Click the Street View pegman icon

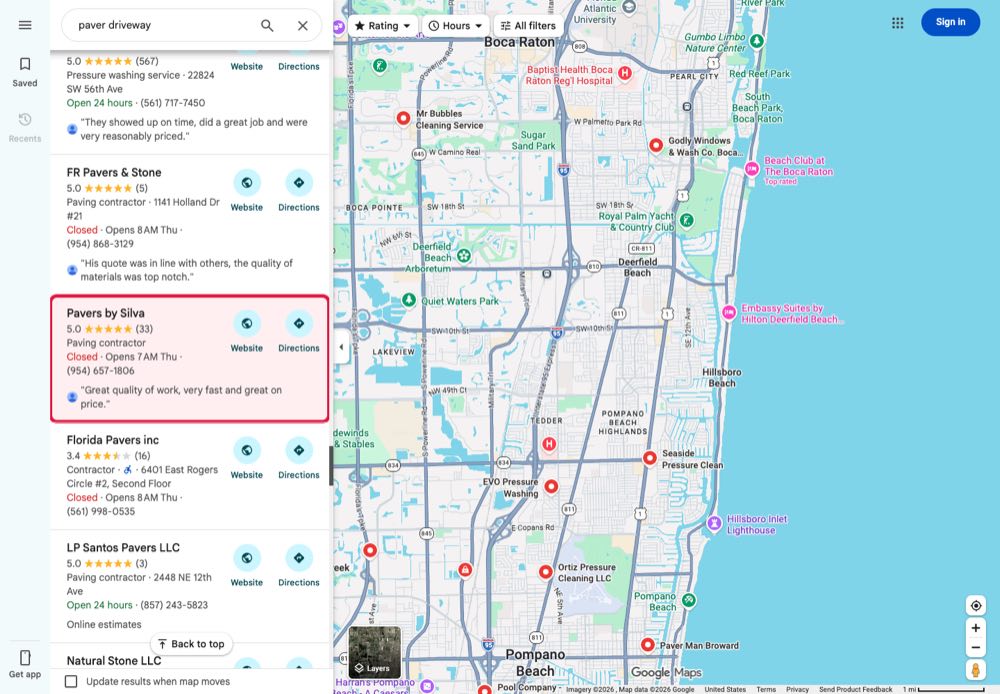click(976, 670)
